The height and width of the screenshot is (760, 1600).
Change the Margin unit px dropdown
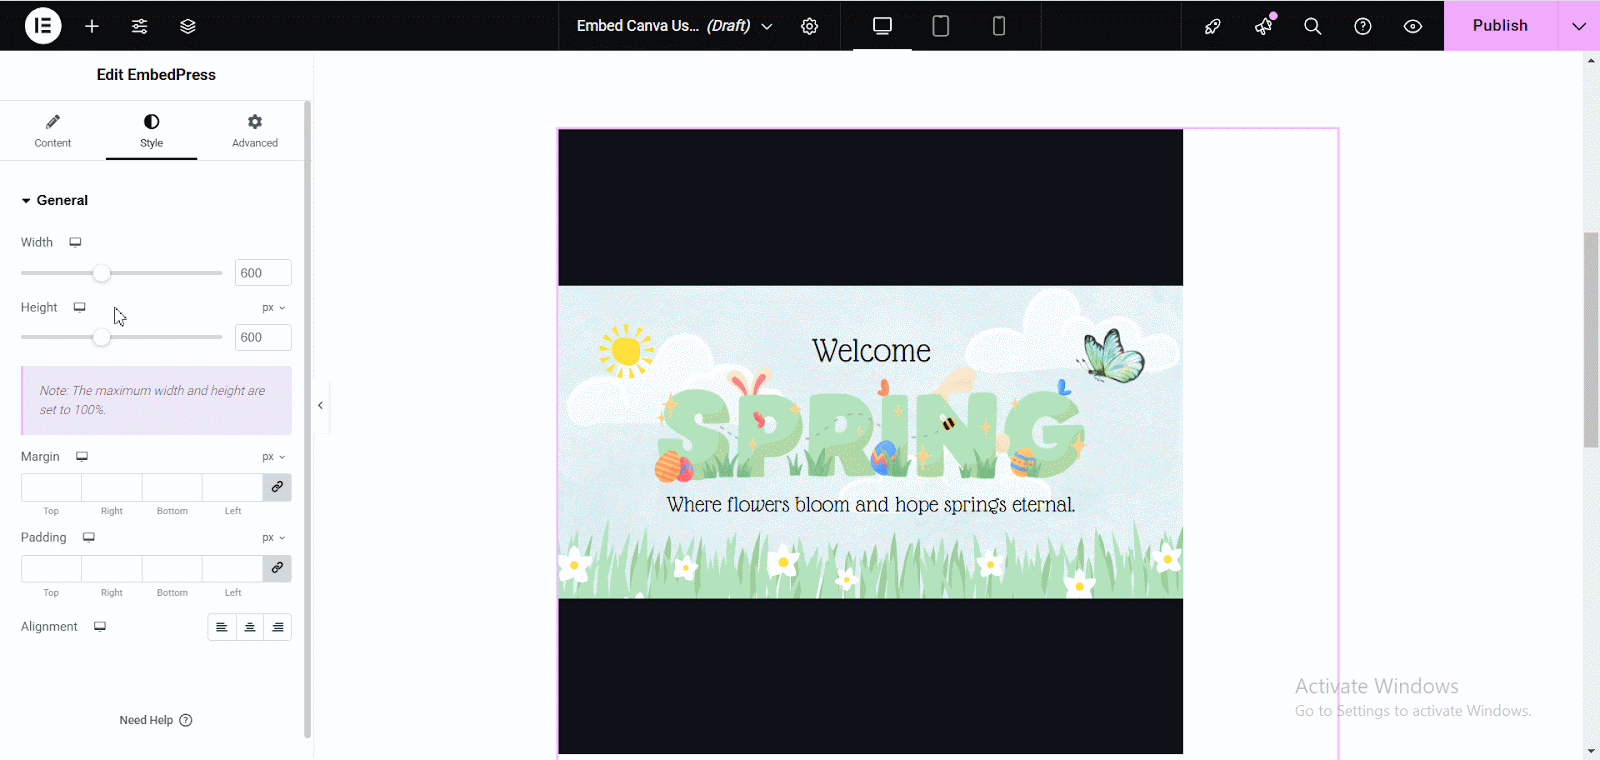[x=274, y=457]
